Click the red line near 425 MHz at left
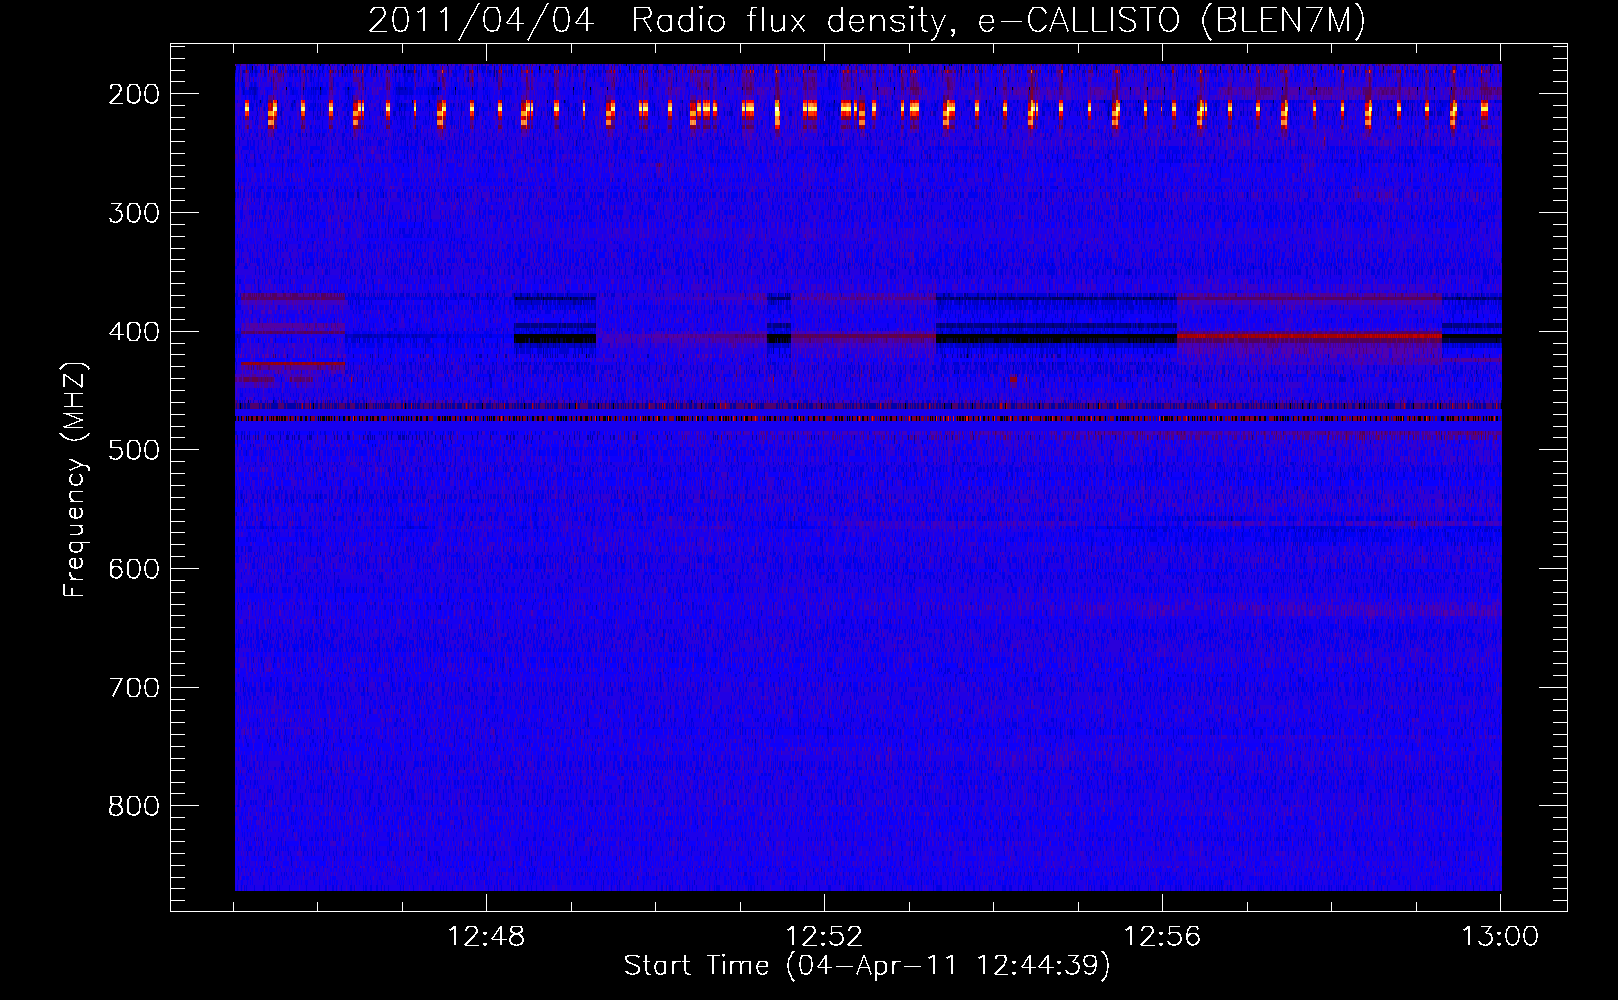The height and width of the screenshot is (1000, 1618). click(x=293, y=364)
